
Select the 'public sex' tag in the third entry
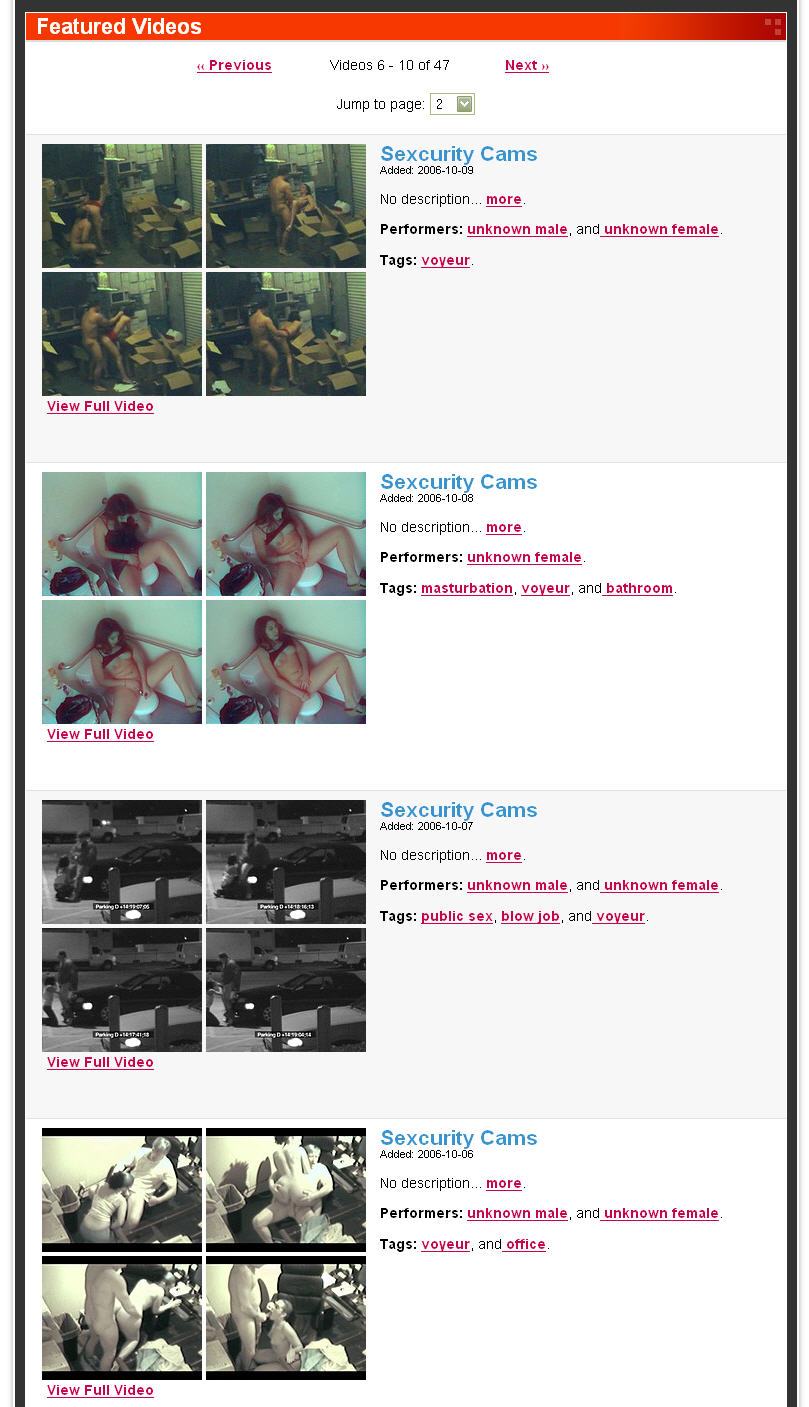click(x=457, y=916)
